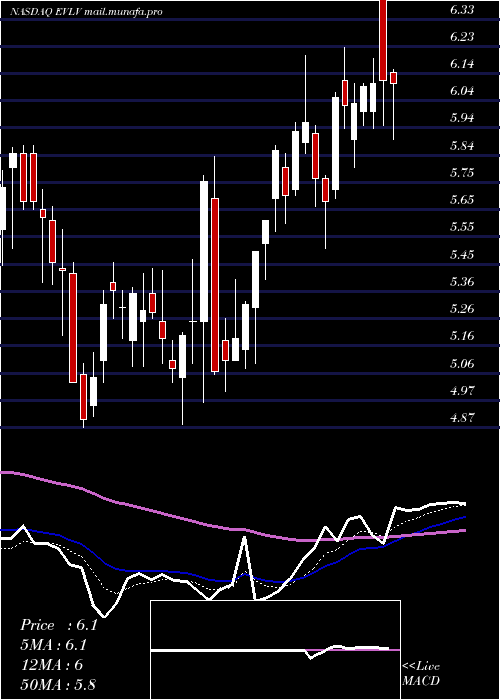Click the 12MA : 6 readout
500x700 pixels.
pos(52,665)
